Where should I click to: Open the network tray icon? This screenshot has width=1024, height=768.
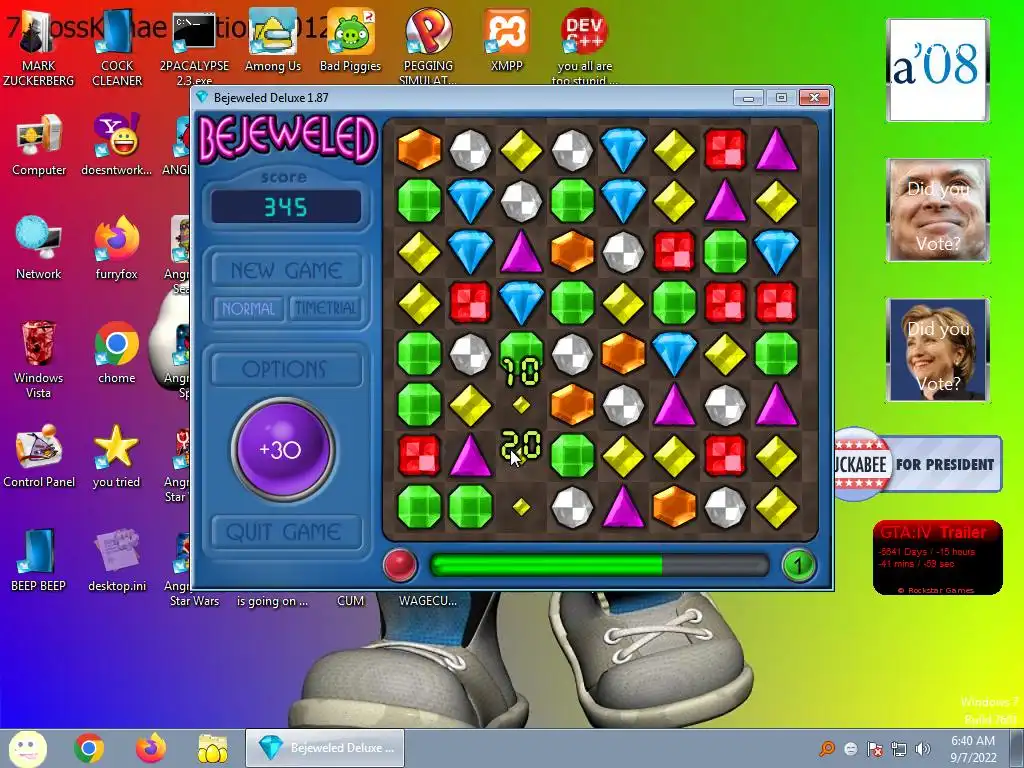899,748
